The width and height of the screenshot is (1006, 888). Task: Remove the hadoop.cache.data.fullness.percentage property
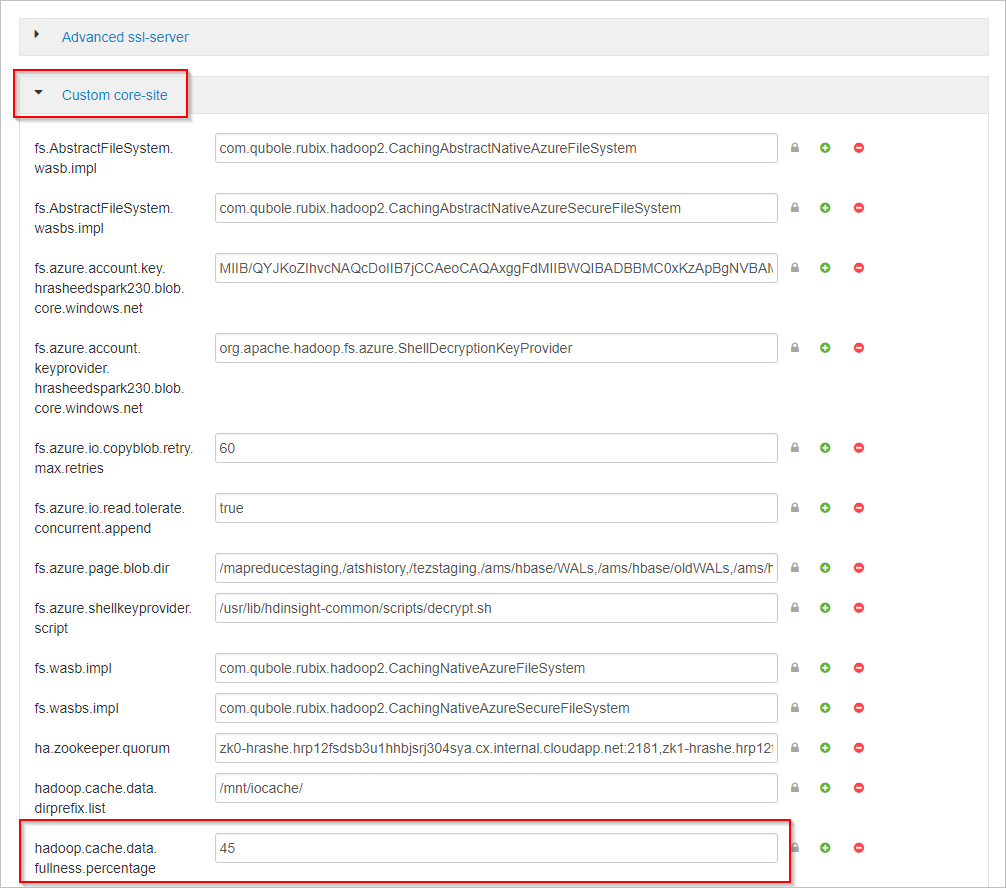[858, 847]
